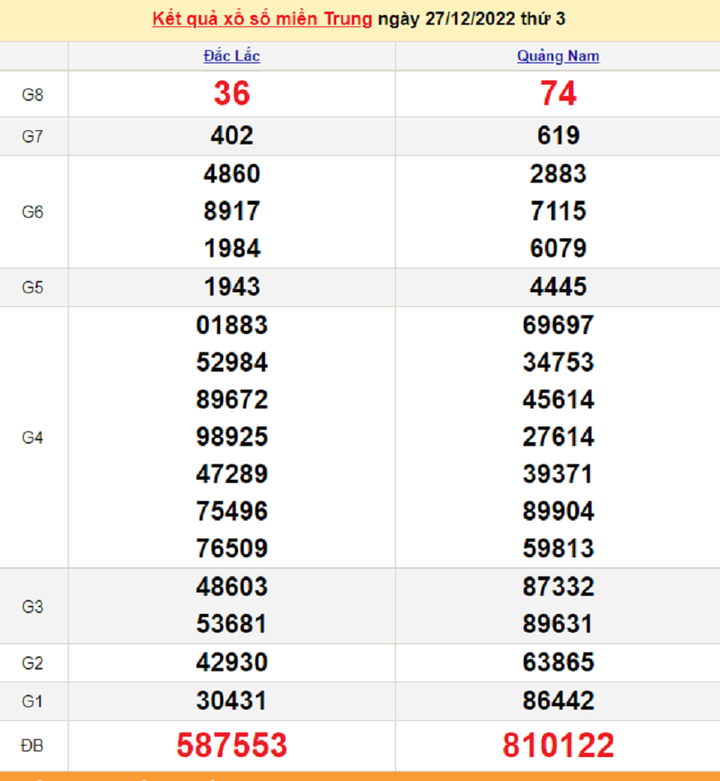
Task: Open the Đắc Lắc province link
Action: pyautogui.click(x=231, y=56)
